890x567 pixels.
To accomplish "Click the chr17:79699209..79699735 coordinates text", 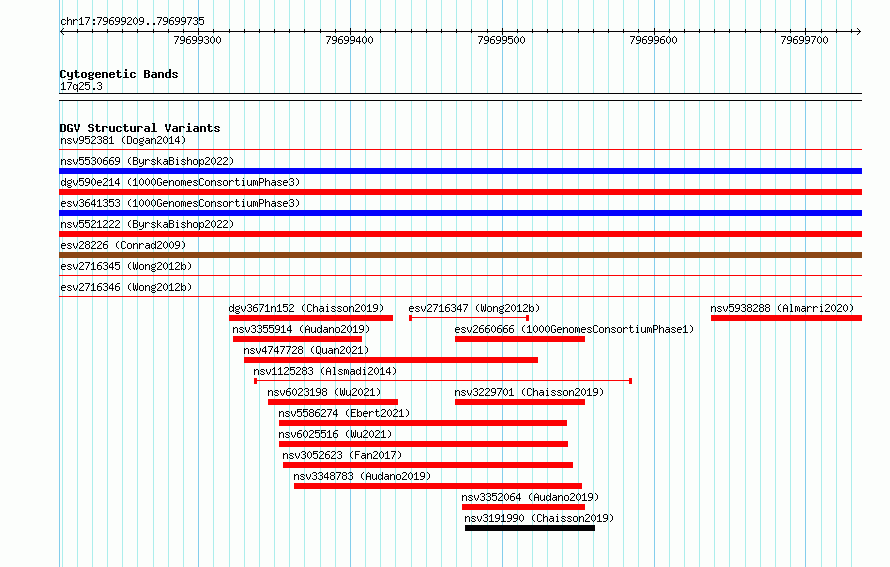I will (132, 22).
